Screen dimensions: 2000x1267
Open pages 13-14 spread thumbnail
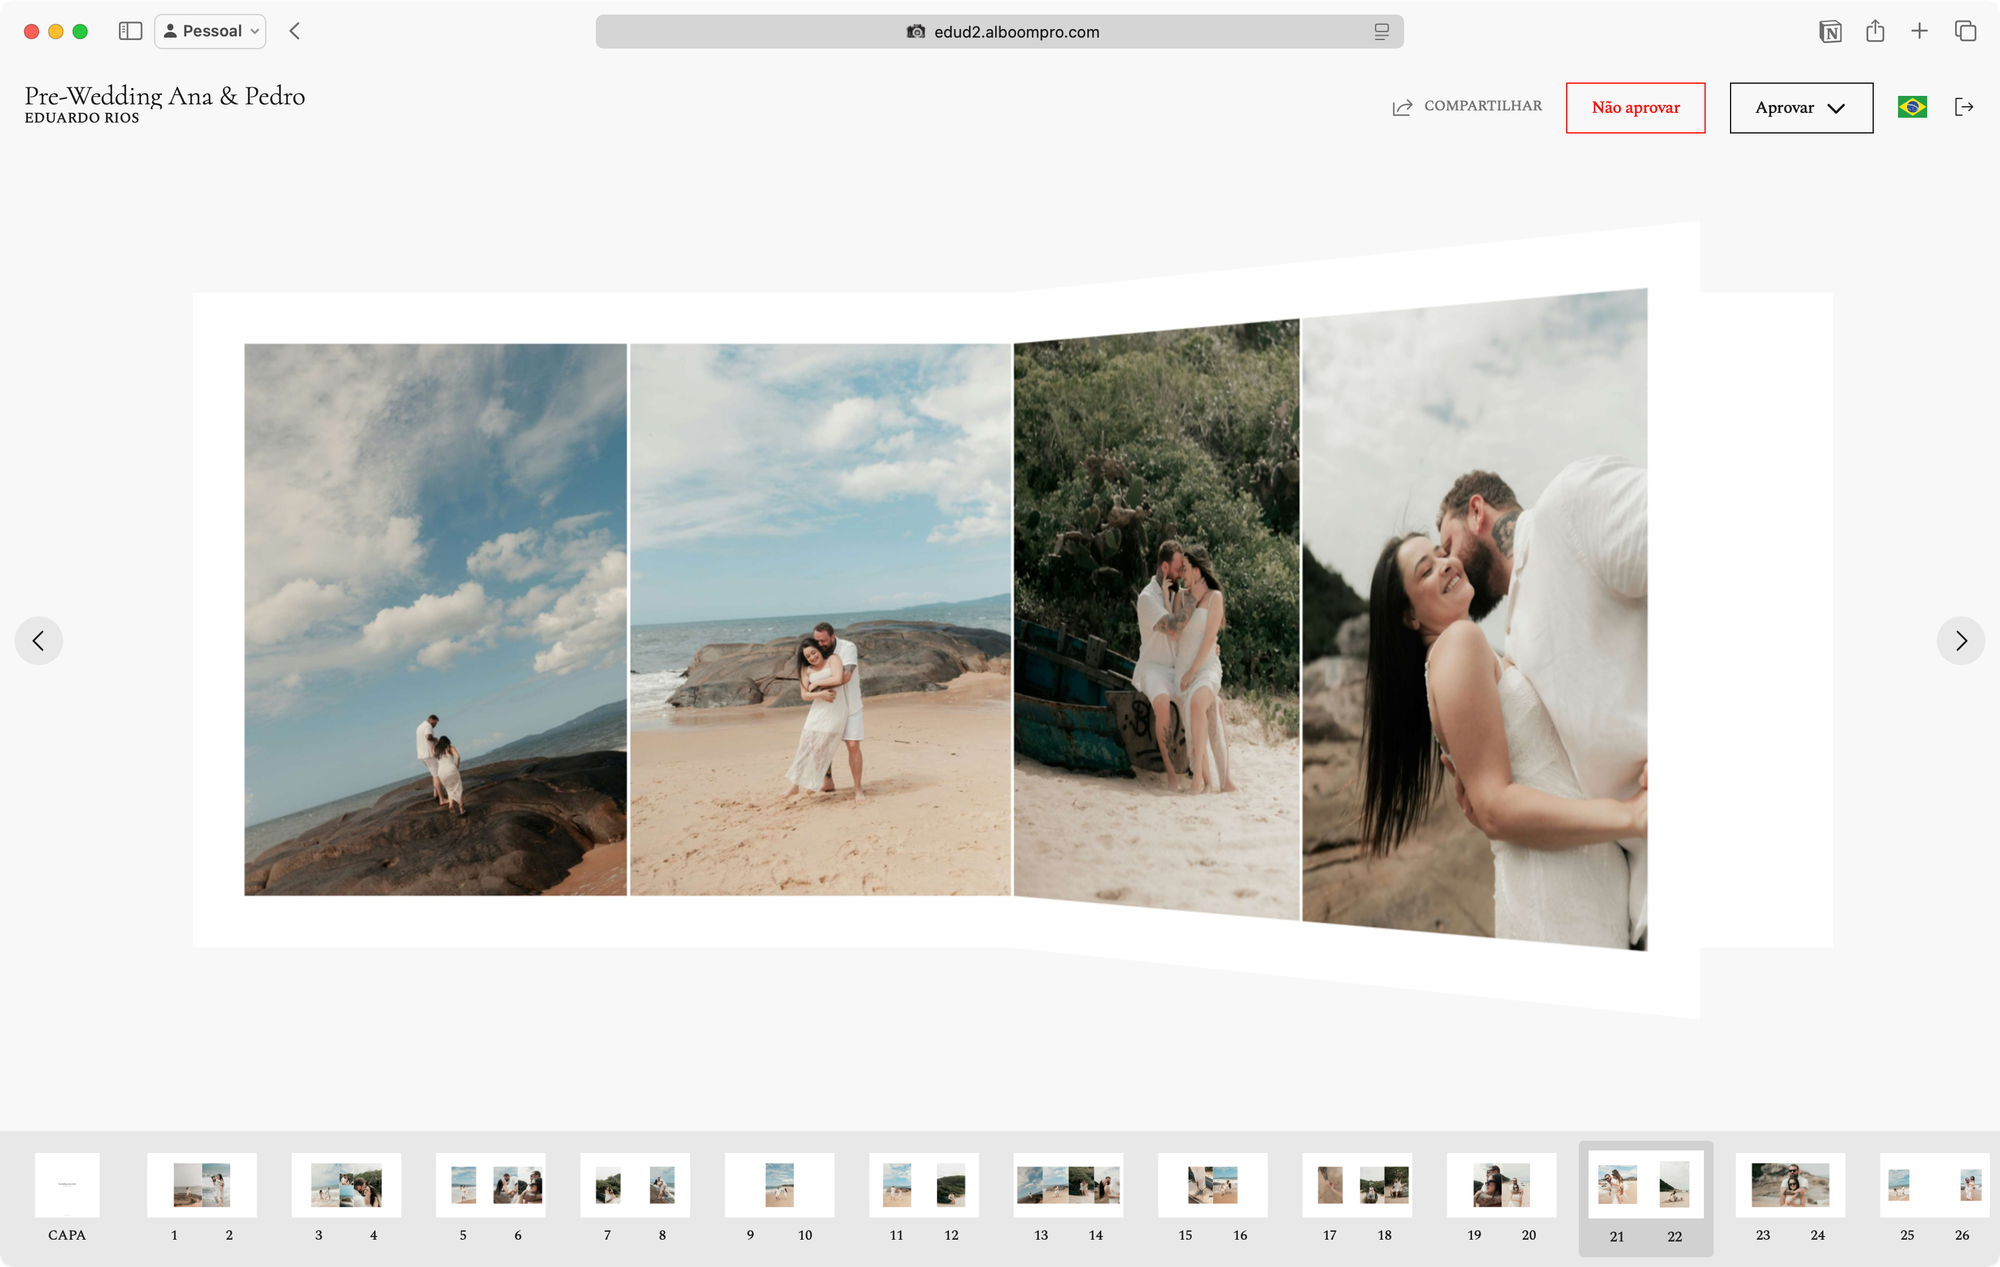[x=1068, y=1186]
